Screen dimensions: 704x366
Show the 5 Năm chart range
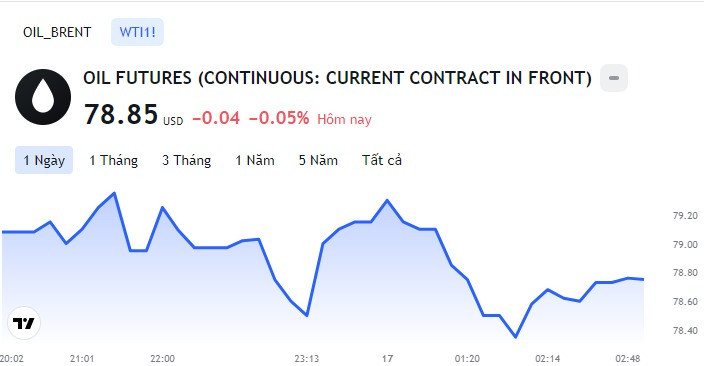[x=318, y=160]
